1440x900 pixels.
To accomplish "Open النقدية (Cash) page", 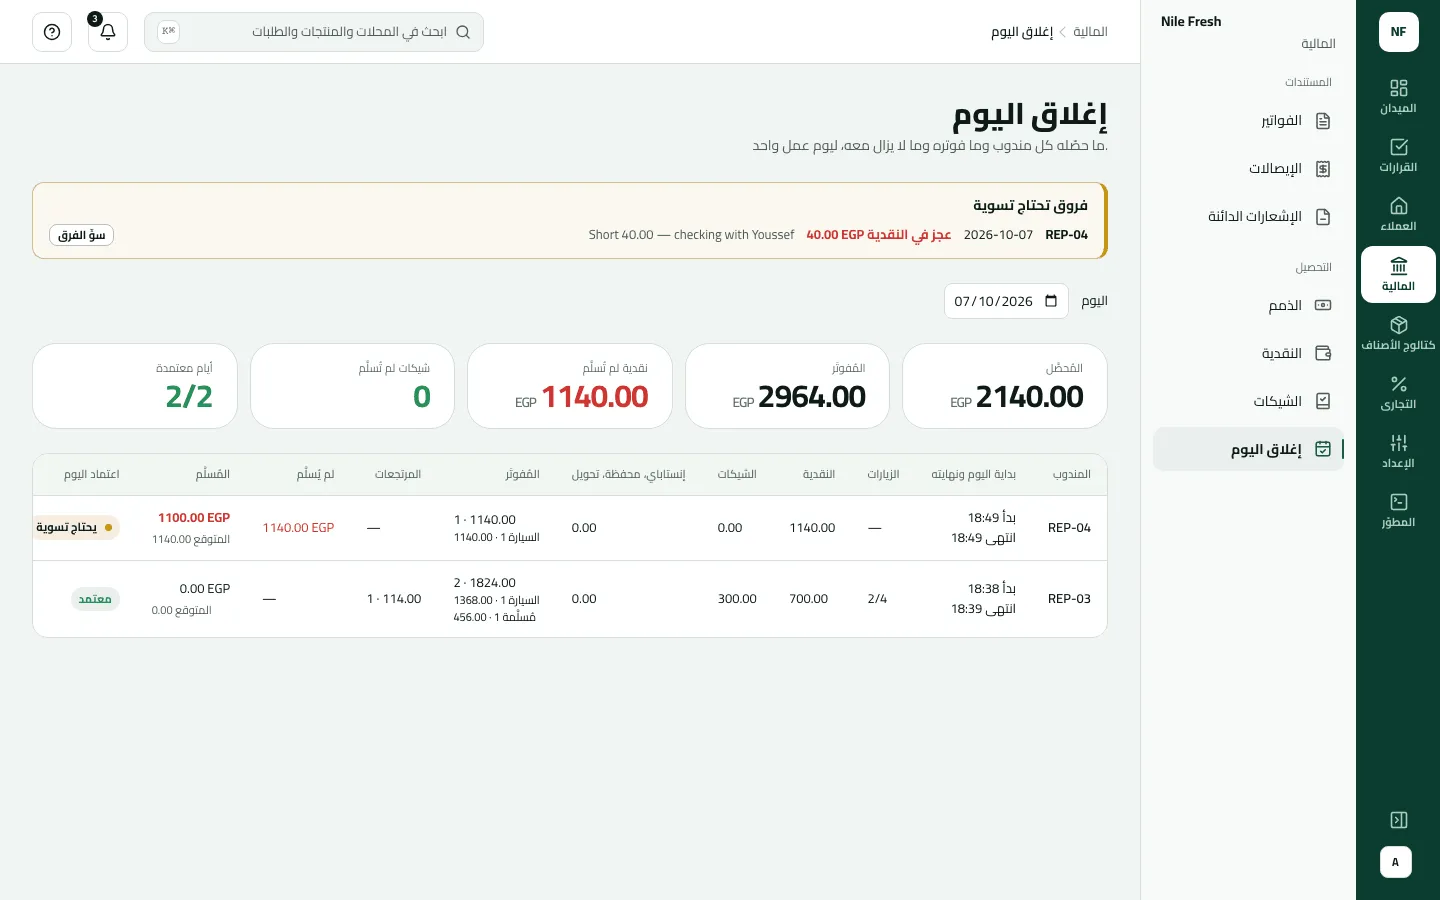I will click(1248, 353).
